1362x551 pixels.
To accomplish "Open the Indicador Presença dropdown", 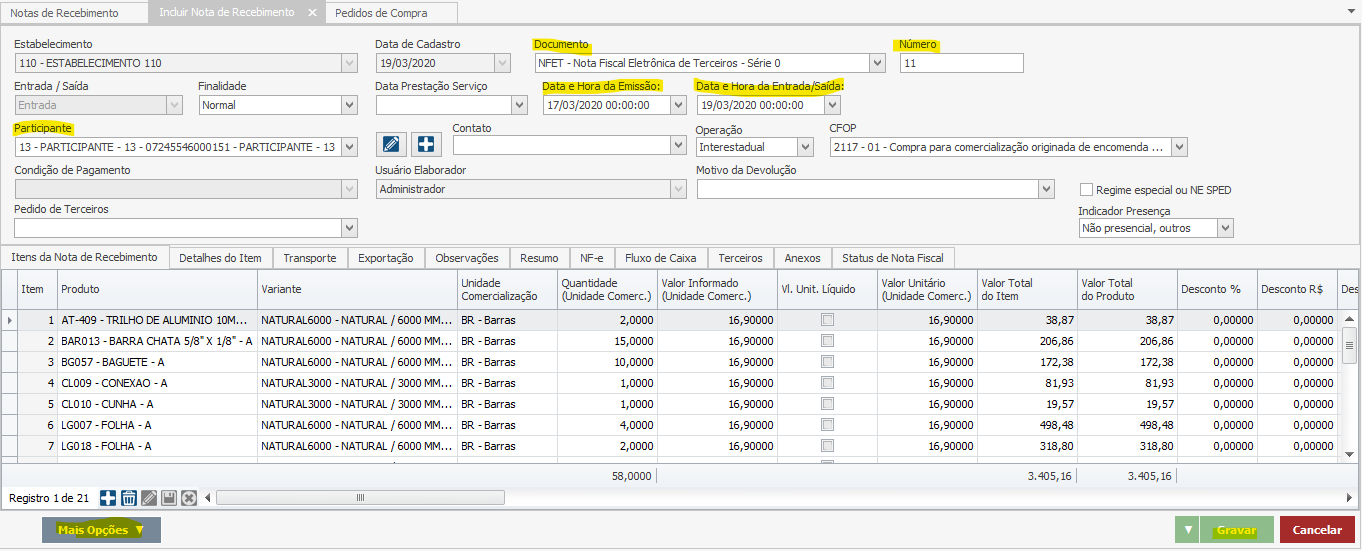I will point(1225,228).
